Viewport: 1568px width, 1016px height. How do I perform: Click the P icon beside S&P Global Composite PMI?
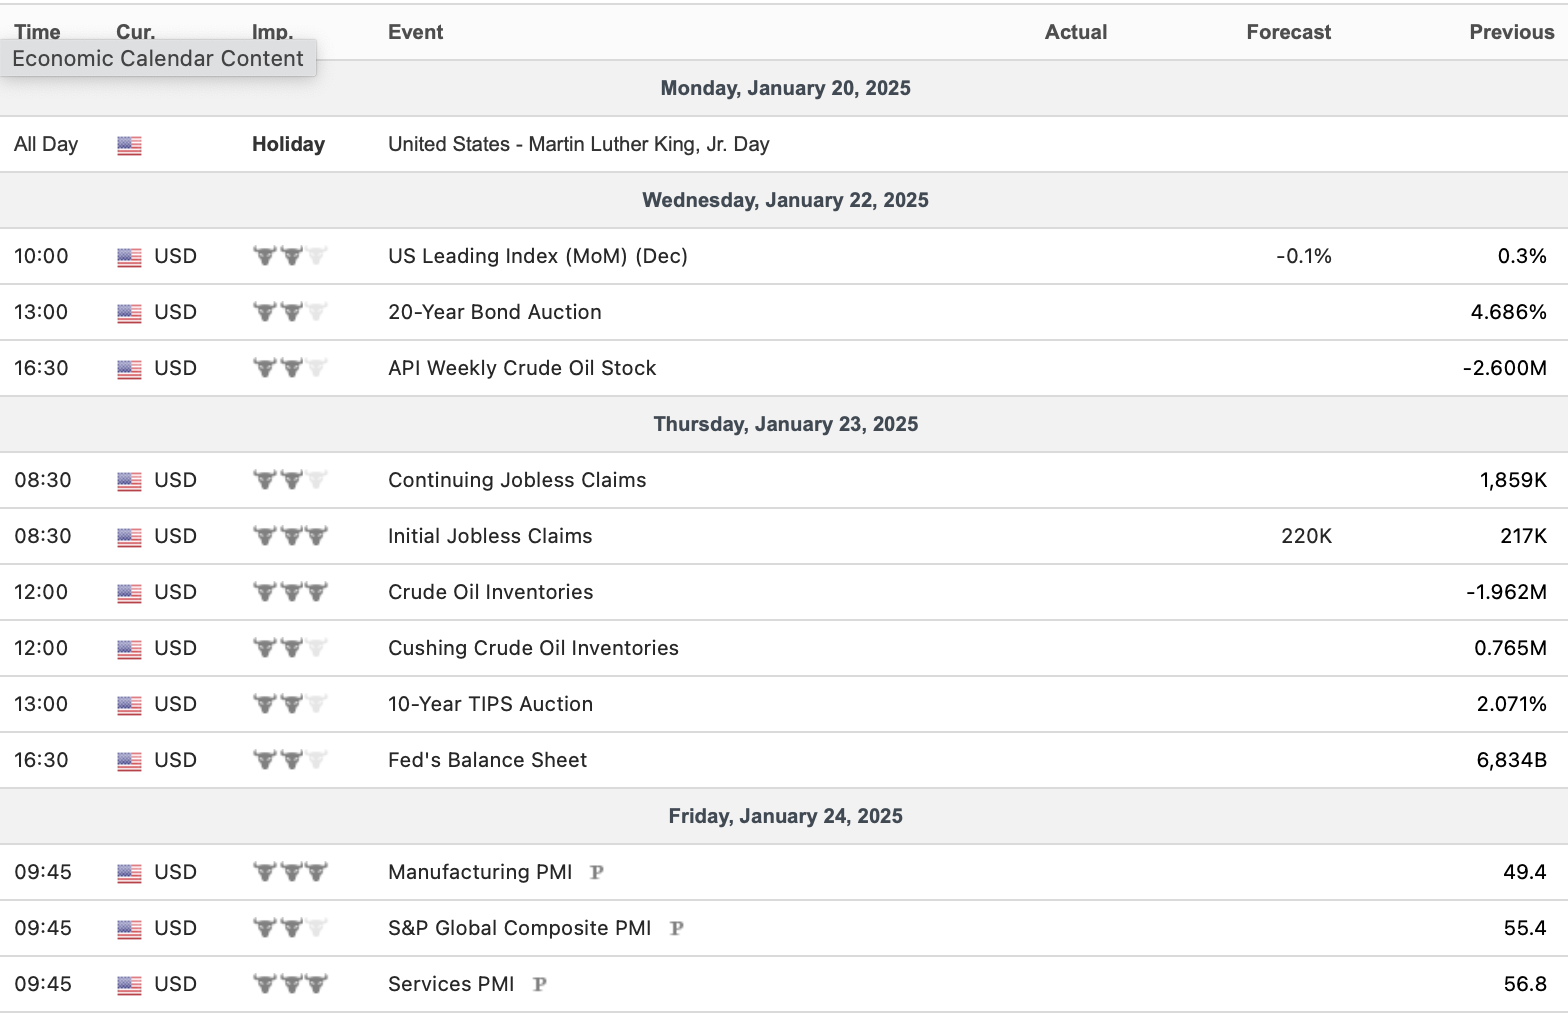[677, 928]
